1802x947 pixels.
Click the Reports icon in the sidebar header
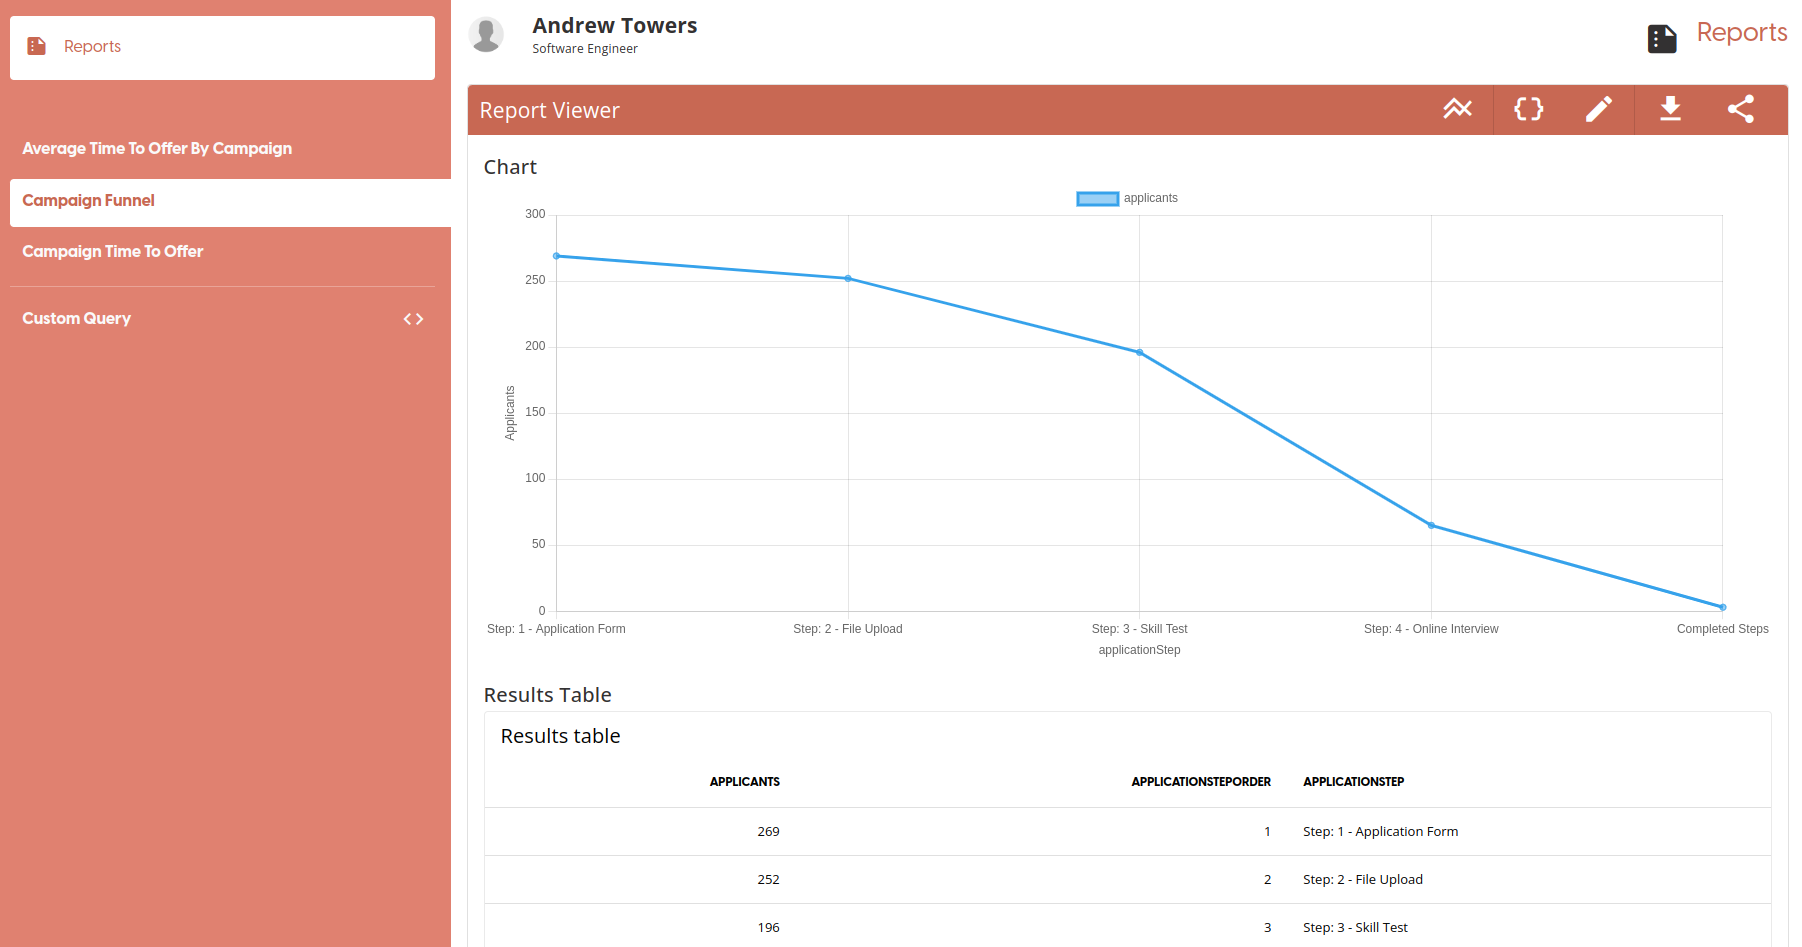point(37,46)
